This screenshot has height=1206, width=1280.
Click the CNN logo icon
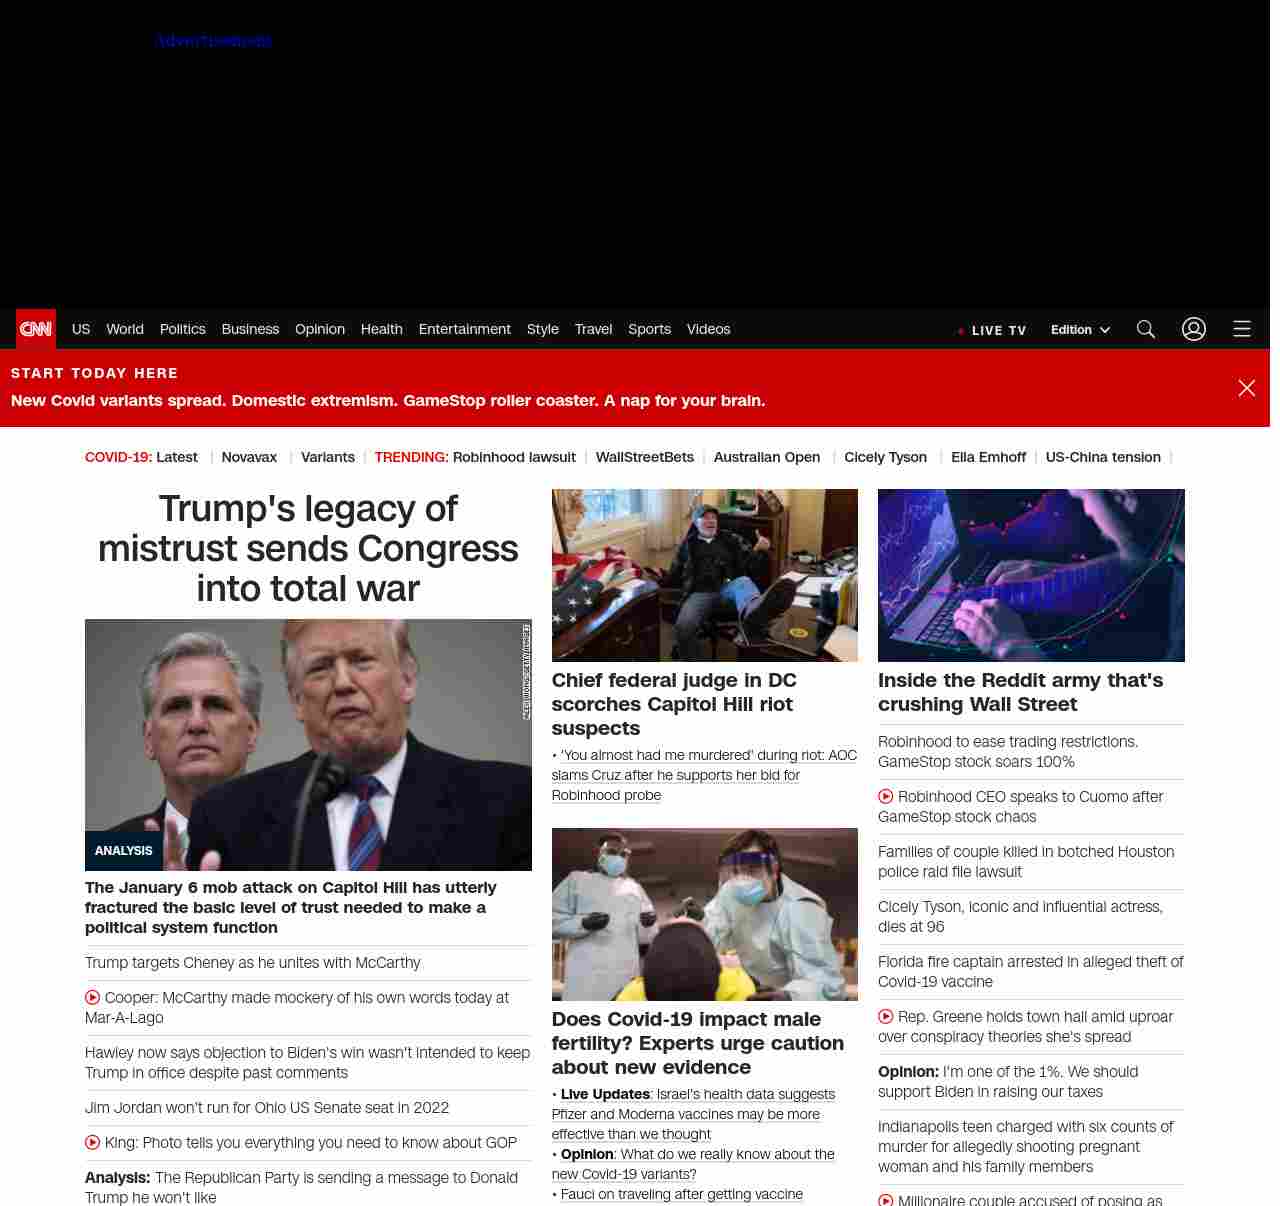pos(36,329)
